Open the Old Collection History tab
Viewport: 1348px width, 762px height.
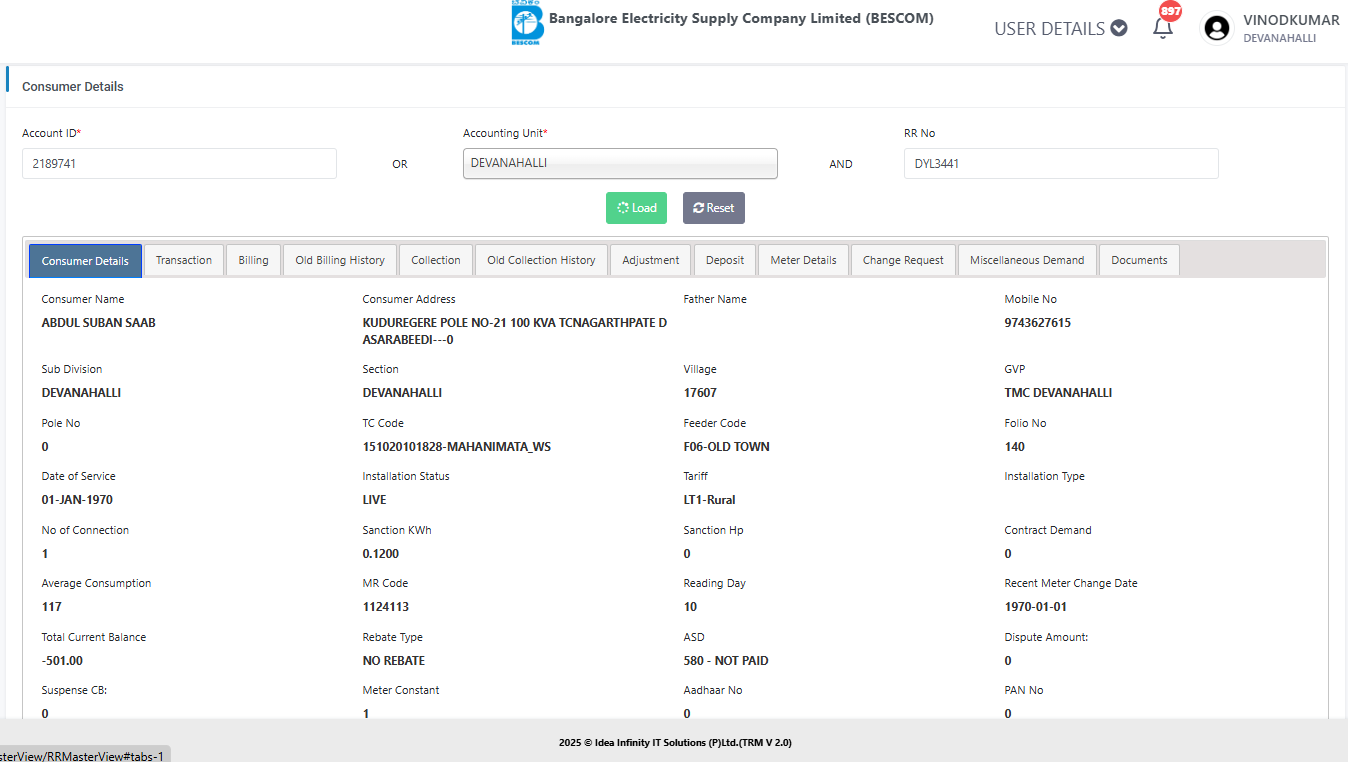coord(541,260)
